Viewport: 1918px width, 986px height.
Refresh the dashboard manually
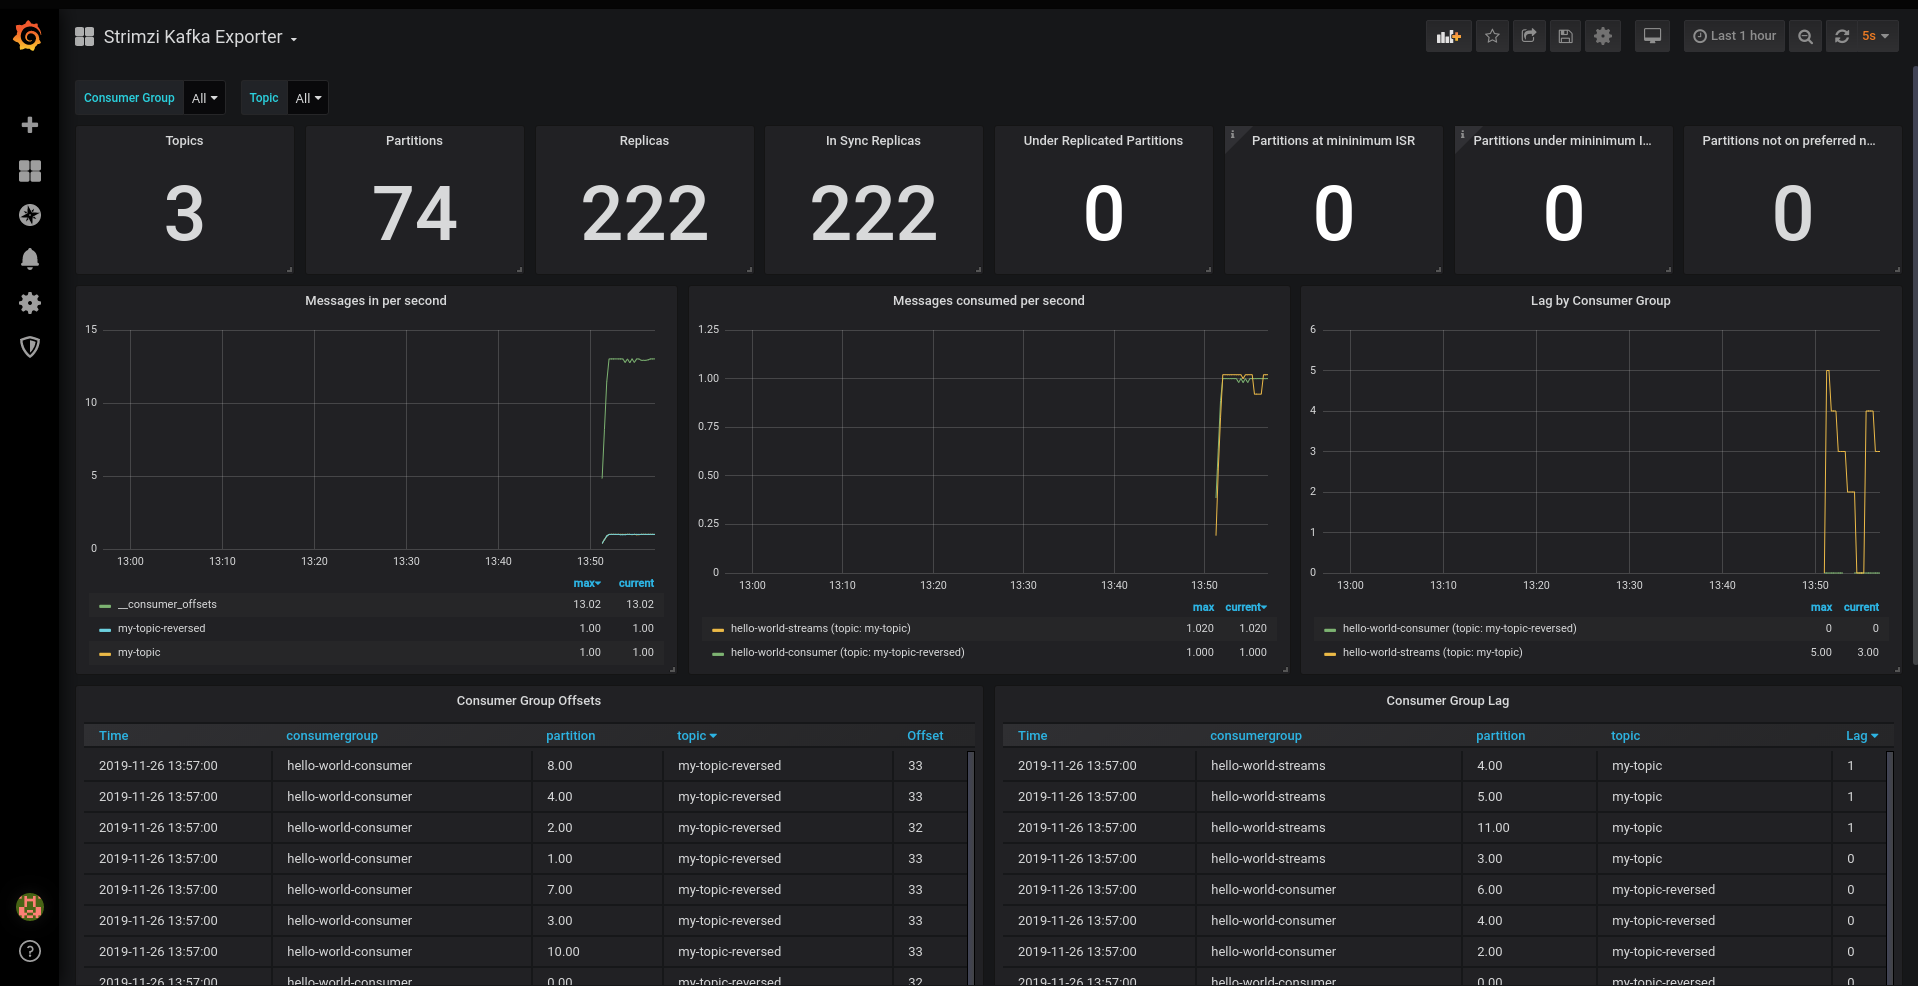(x=1841, y=35)
